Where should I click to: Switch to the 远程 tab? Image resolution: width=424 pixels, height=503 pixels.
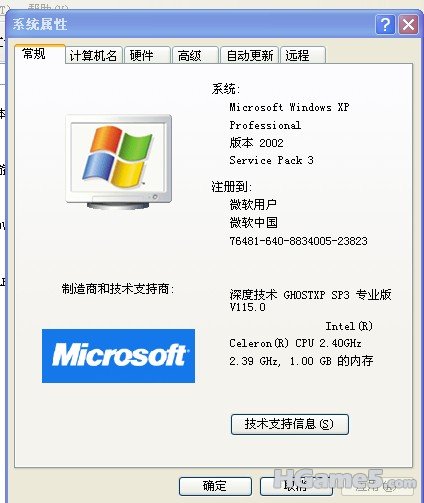303,55
